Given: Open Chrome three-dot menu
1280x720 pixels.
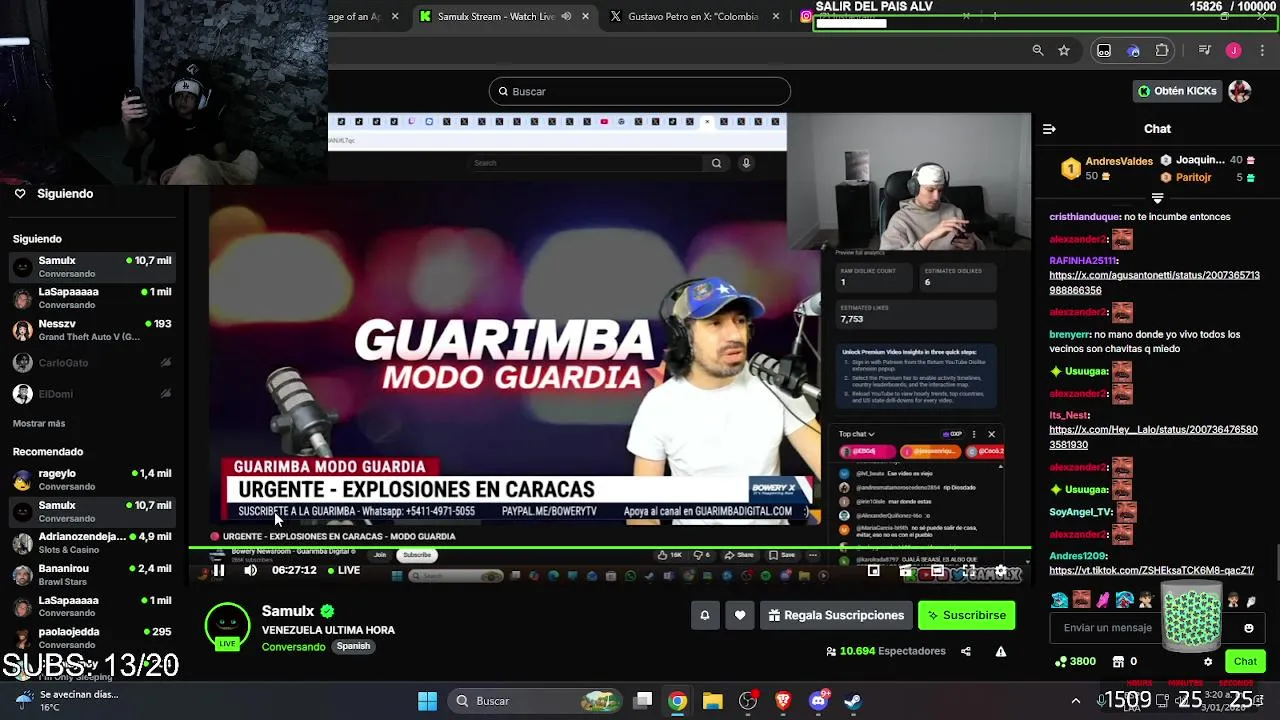Looking at the screenshot, I should [1262, 50].
